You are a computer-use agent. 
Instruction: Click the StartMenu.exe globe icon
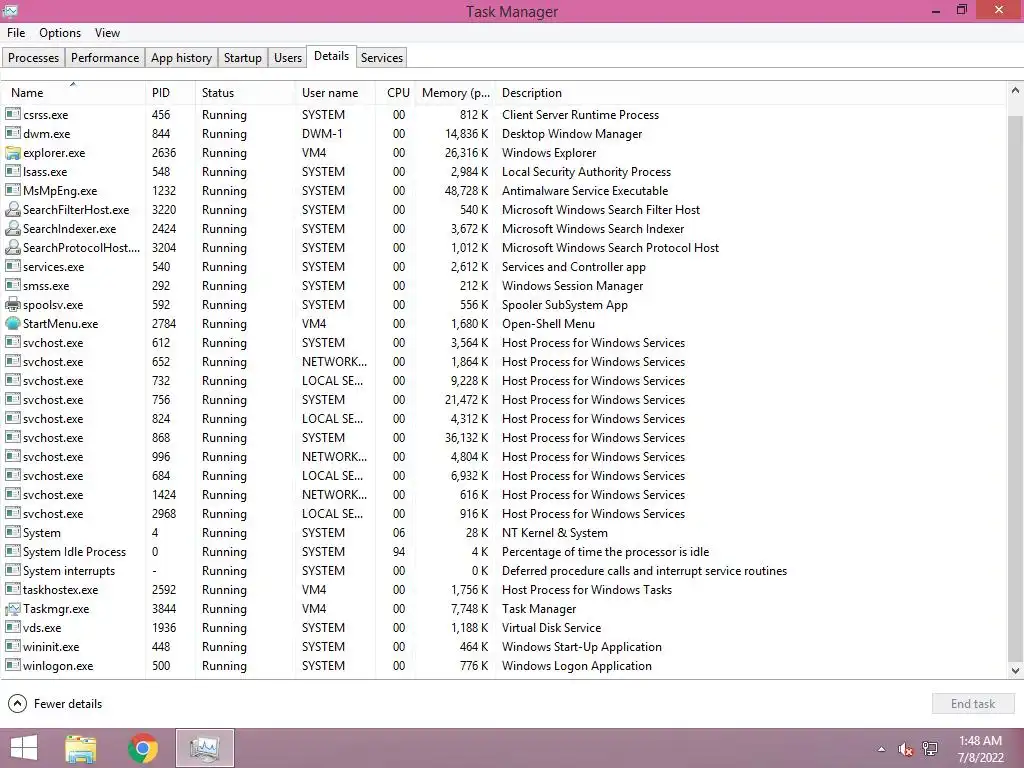[12, 323]
